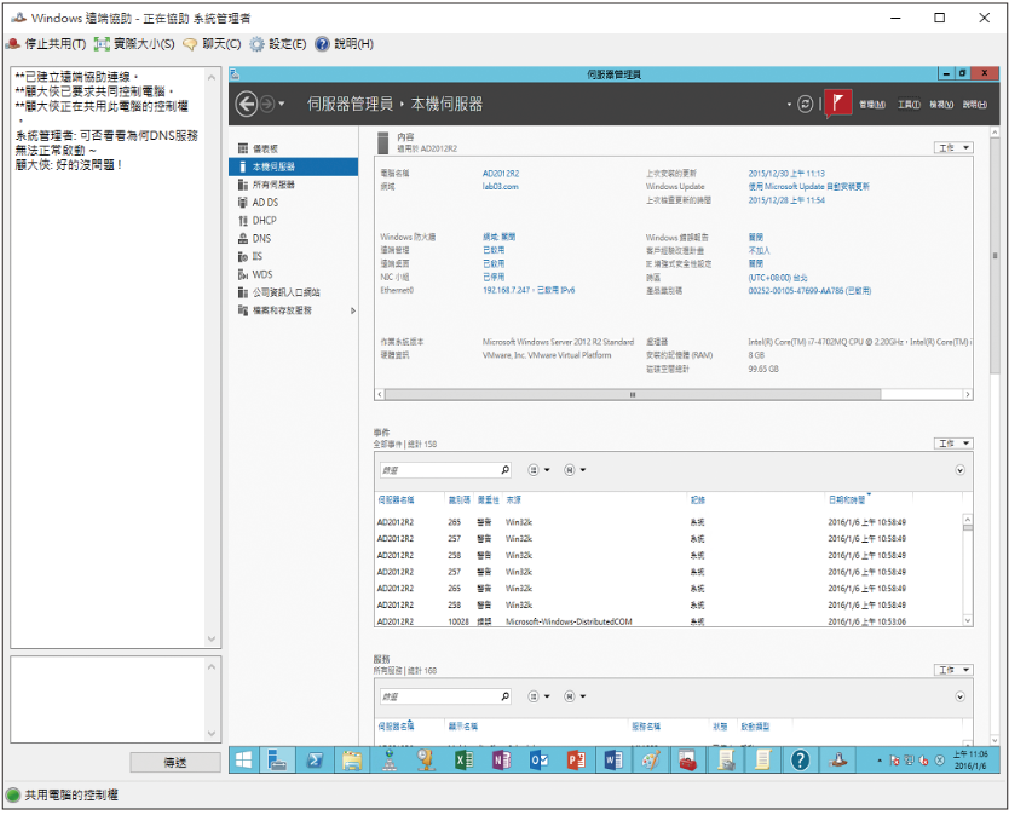Open the red toolbox icon on taskbar
The image size is (1011, 813).
[689, 761]
